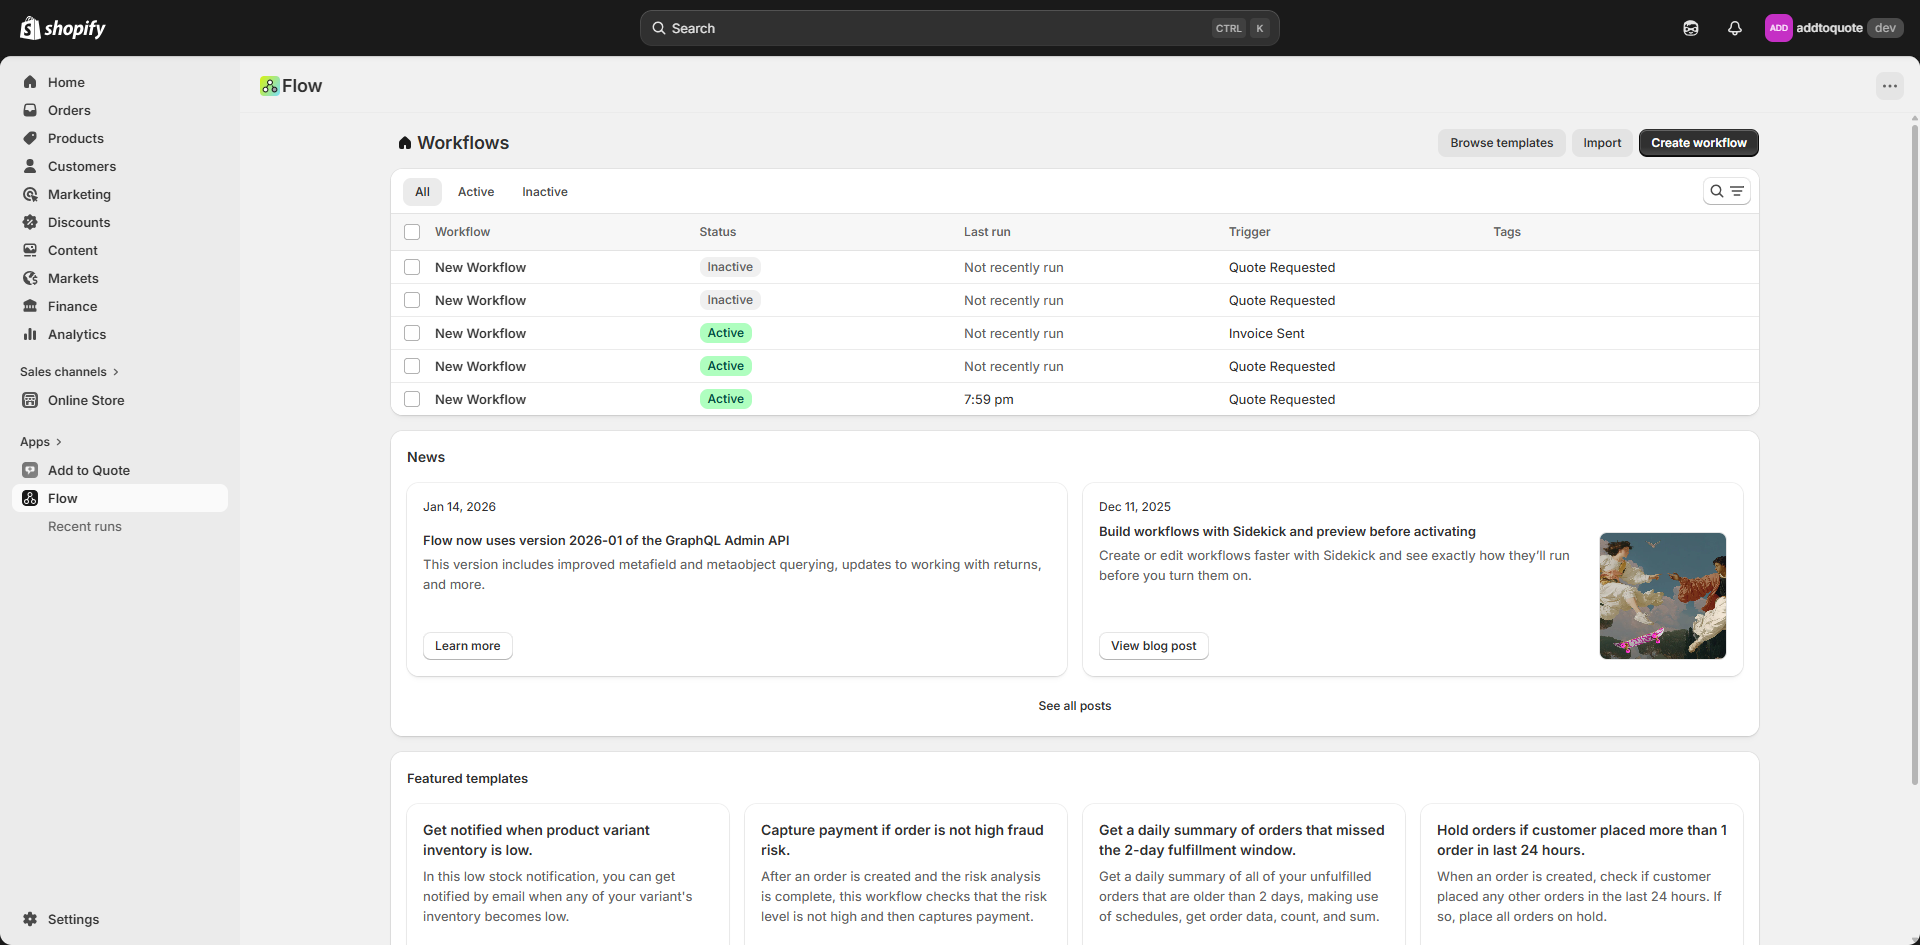This screenshot has height=945, width=1920.
Task: Open Sidekick assistant in the top bar
Action: [1691, 28]
